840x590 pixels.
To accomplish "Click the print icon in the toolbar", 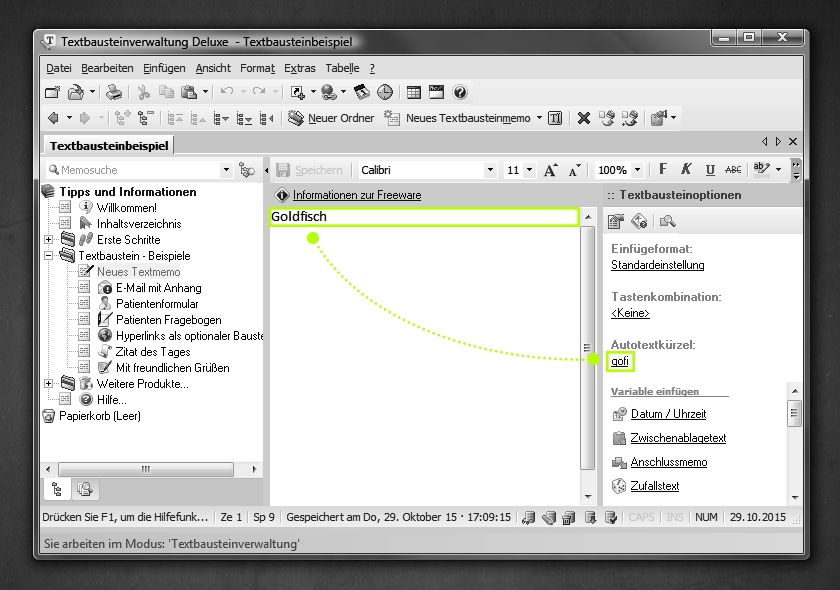I will pos(114,93).
